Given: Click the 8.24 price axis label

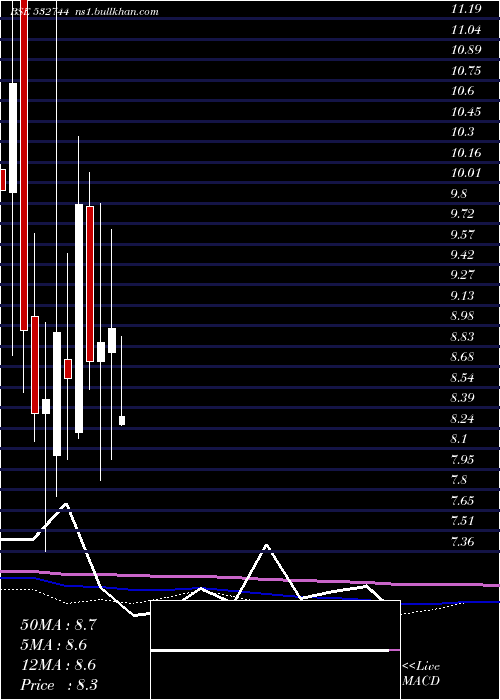Looking at the screenshot, I should click(x=462, y=418).
